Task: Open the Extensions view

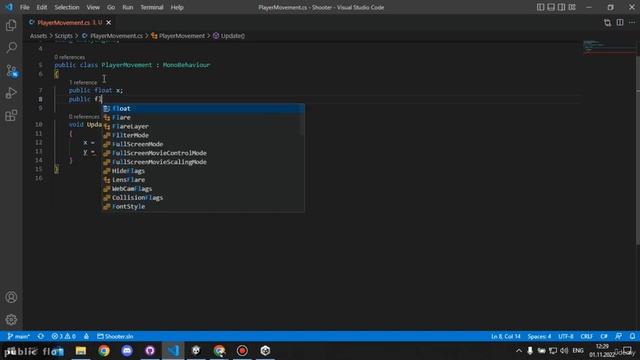Action: (11, 116)
